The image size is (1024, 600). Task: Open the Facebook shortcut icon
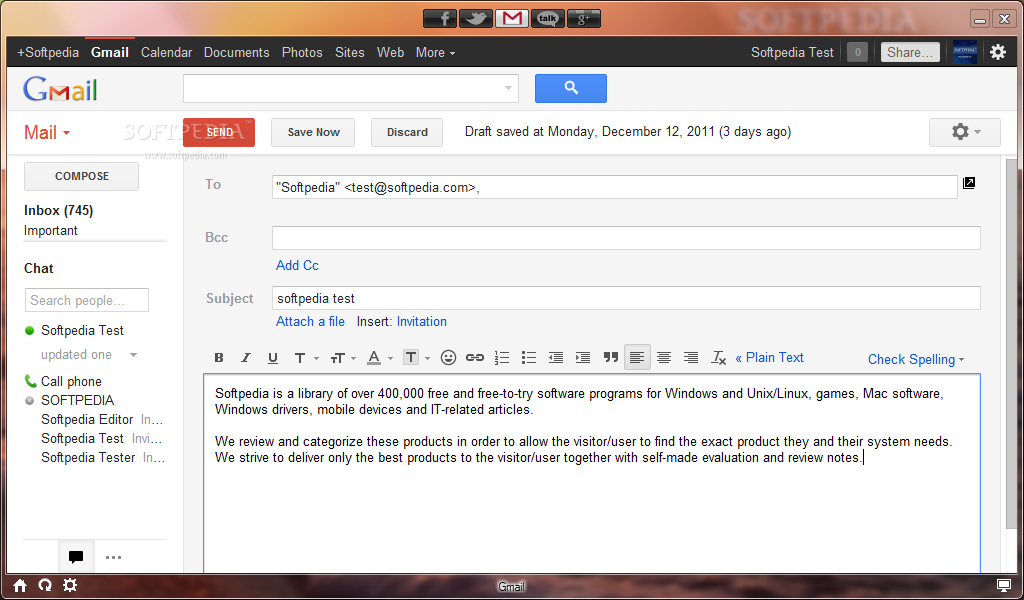click(440, 18)
